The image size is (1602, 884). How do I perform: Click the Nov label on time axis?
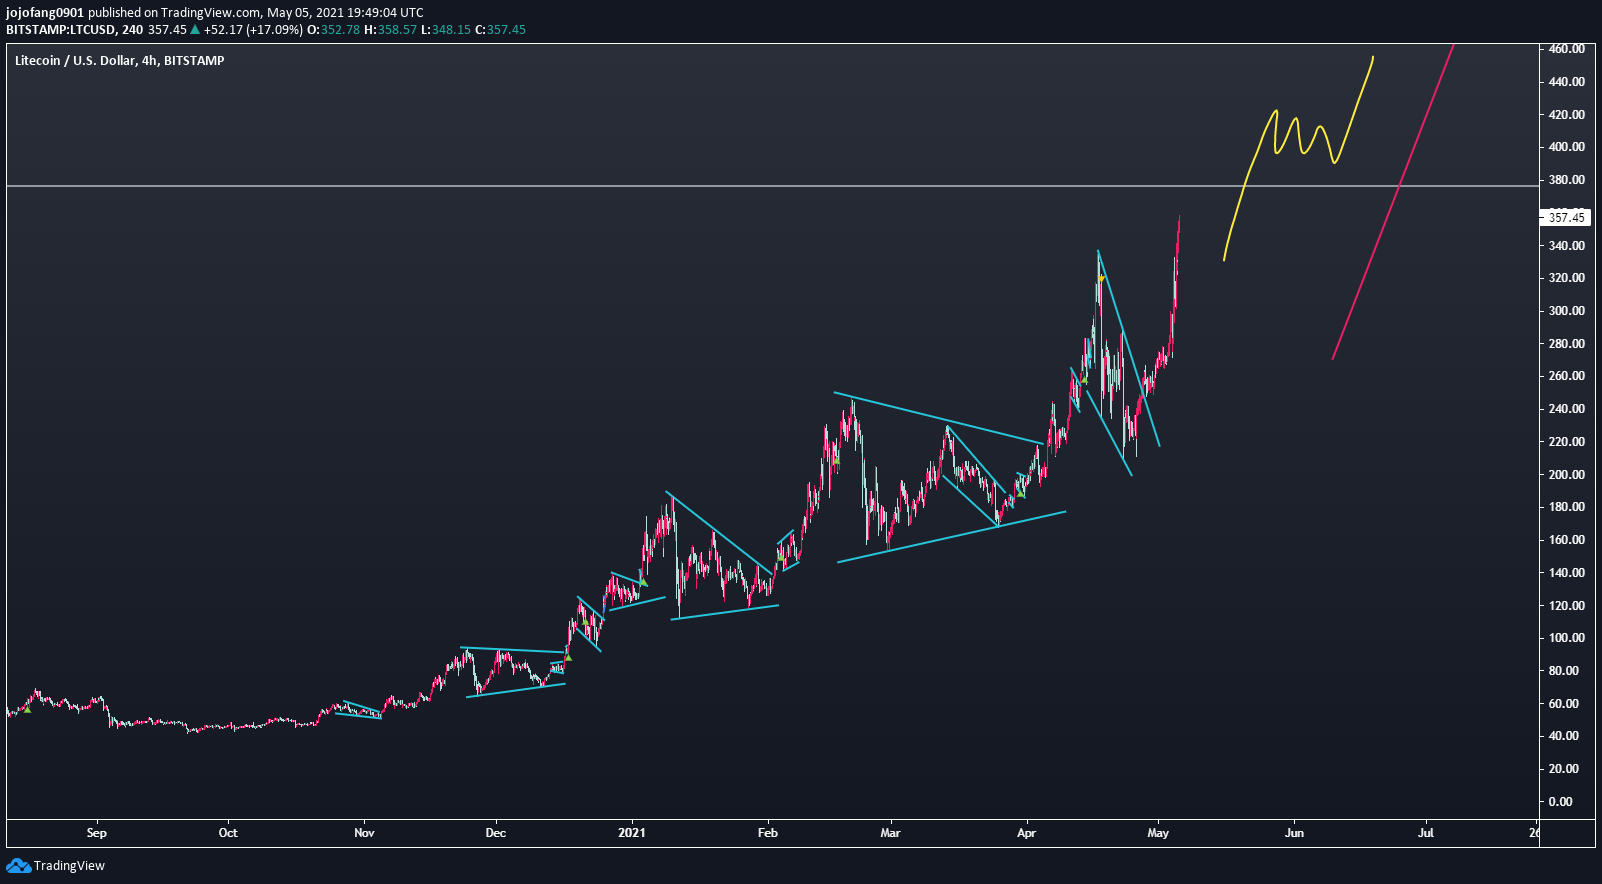pos(364,833)
